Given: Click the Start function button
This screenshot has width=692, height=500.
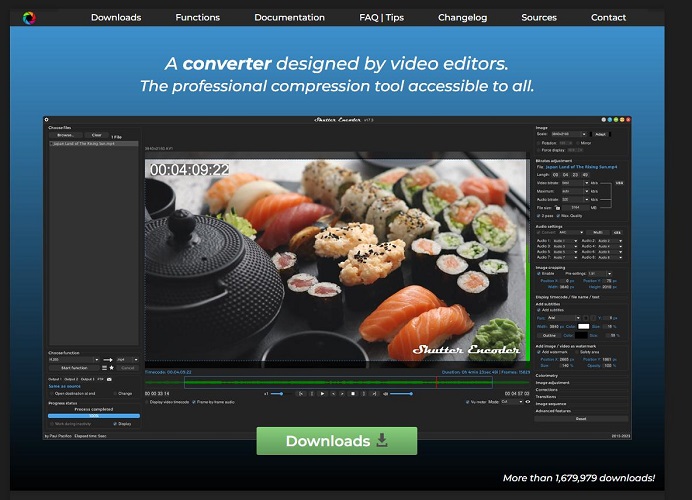Looking at the screenshot, I should [74, 368].
